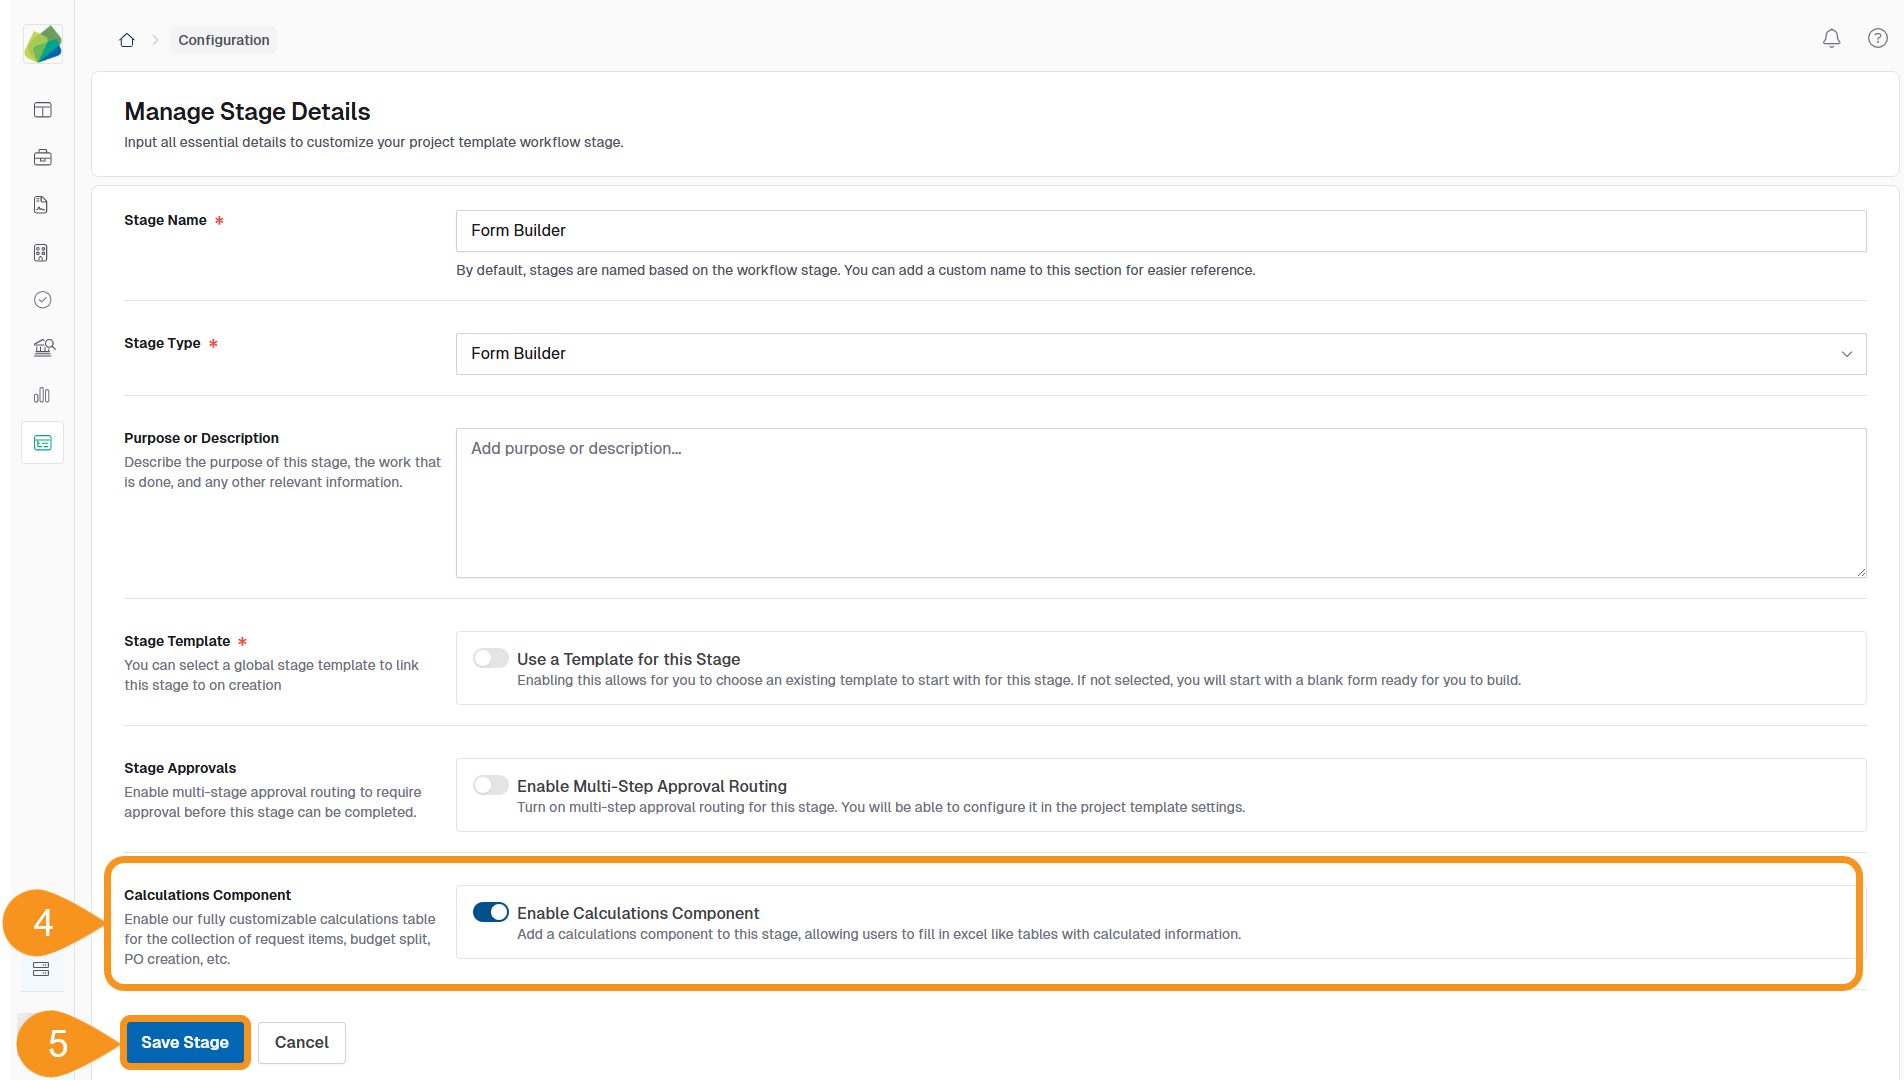Turn on Enable Multi-Step Approval Routing
Screen dimensions: 1904x1080
490,785
